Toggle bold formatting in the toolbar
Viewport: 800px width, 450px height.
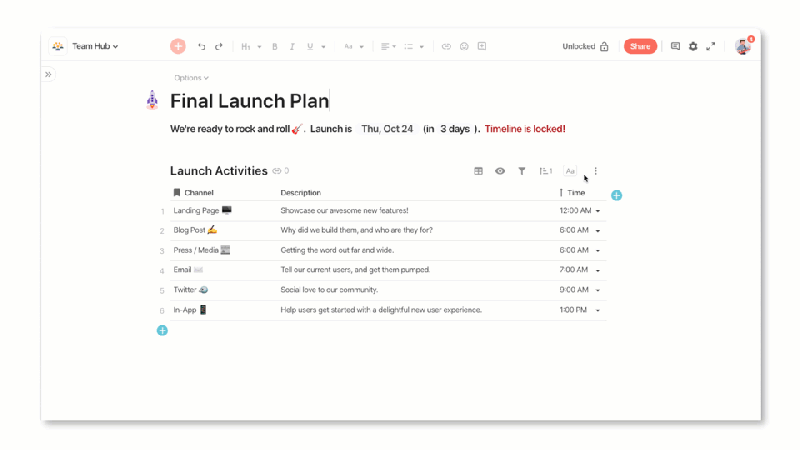pos(275,46)
